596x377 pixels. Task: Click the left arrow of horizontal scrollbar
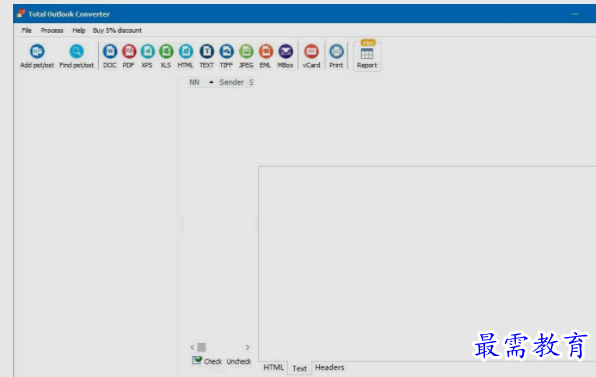tap(192, 347)
